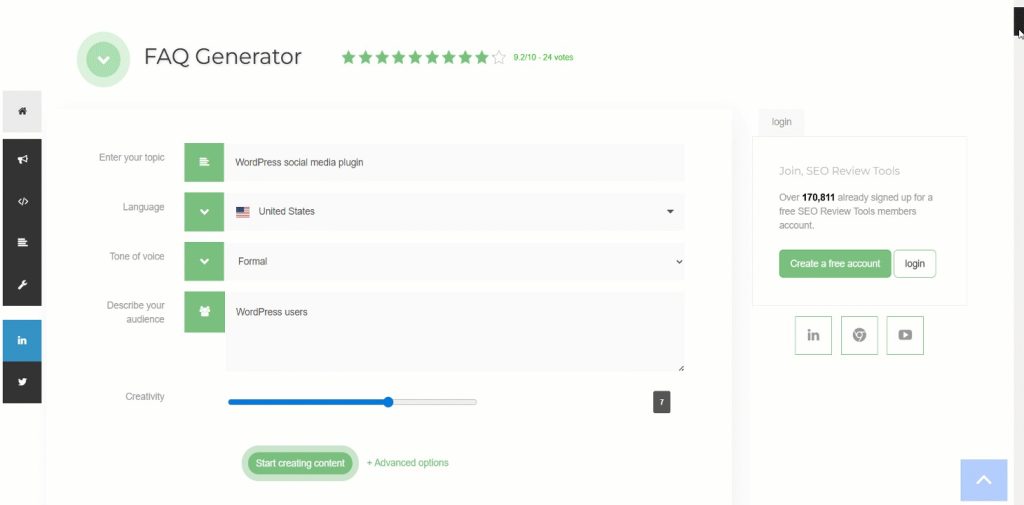The image size is (1024, 505).
Task: Open the YouTube icon below login box
Action: pos(905,335)
